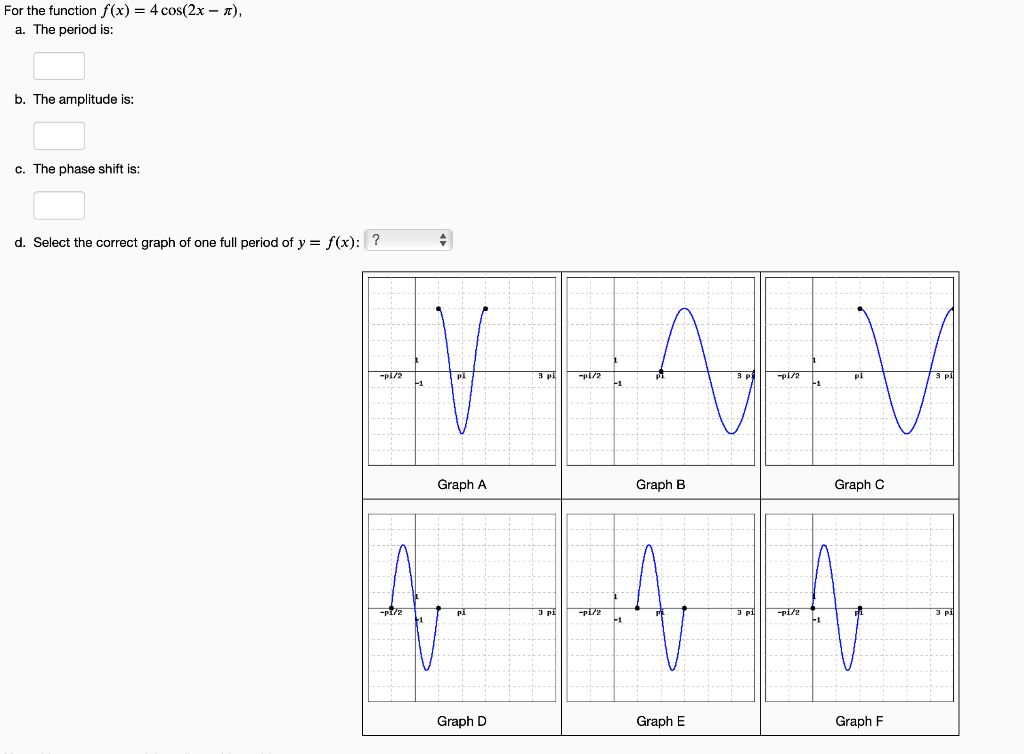
Task: Select Graph B thumbnail
Action: point(661,372)
